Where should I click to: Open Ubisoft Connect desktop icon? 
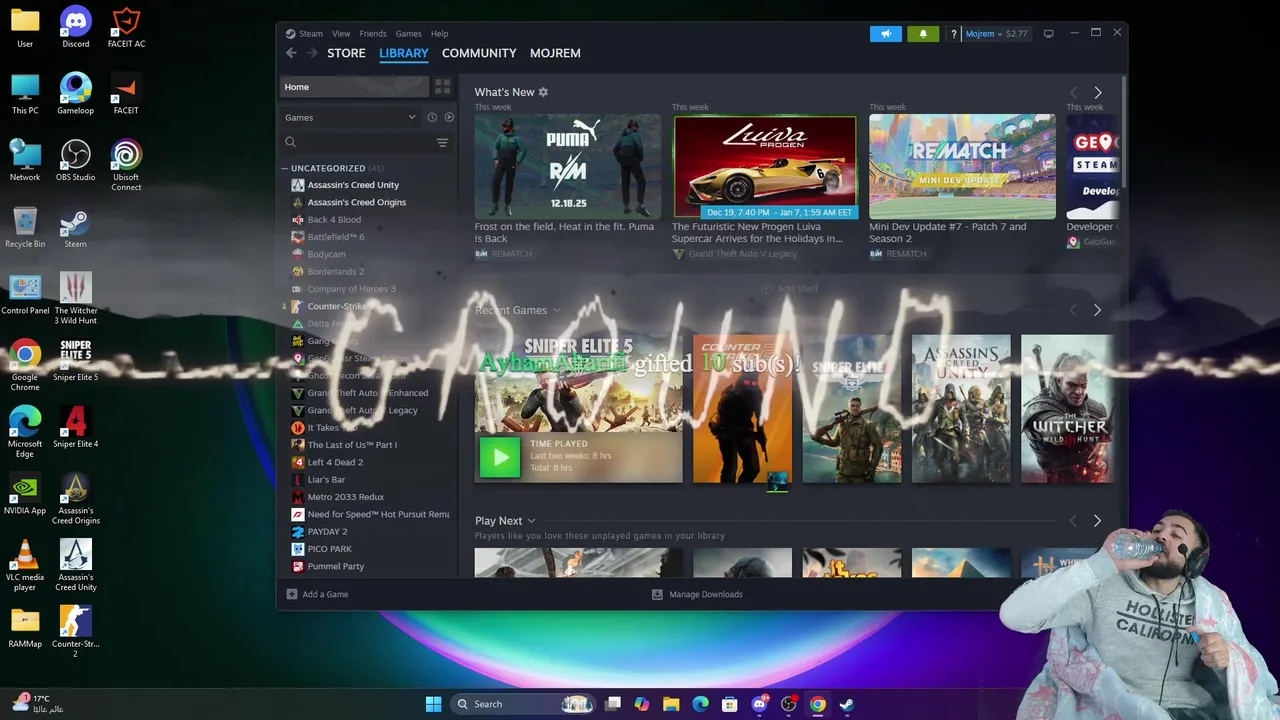point(126,165)
